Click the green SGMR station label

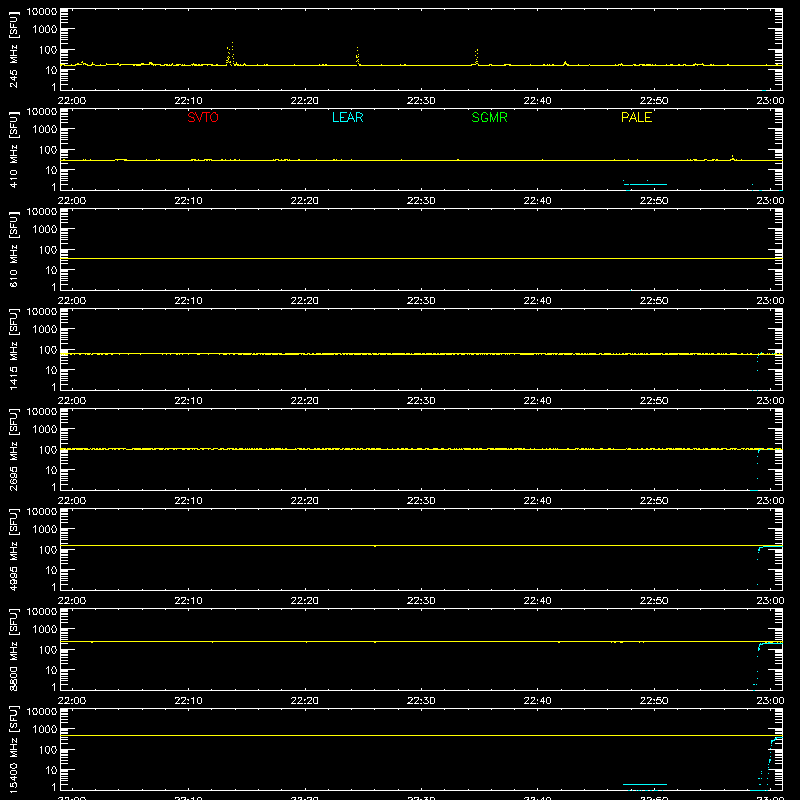point(489,117)
